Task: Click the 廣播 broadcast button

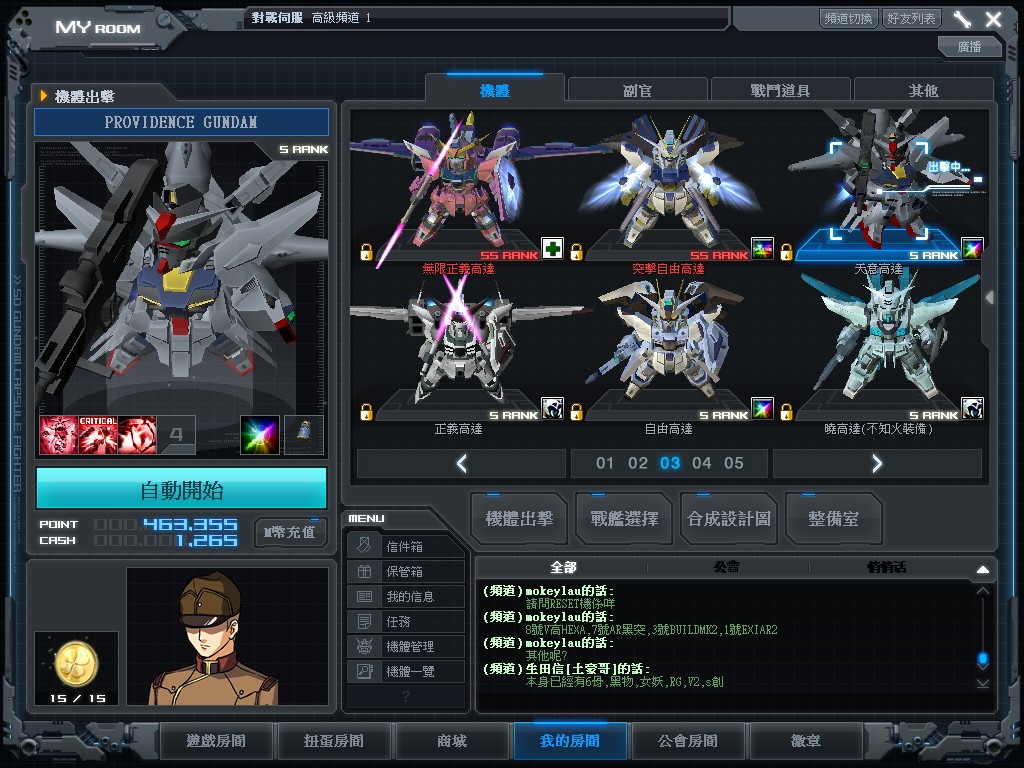Action: point(969,46)
